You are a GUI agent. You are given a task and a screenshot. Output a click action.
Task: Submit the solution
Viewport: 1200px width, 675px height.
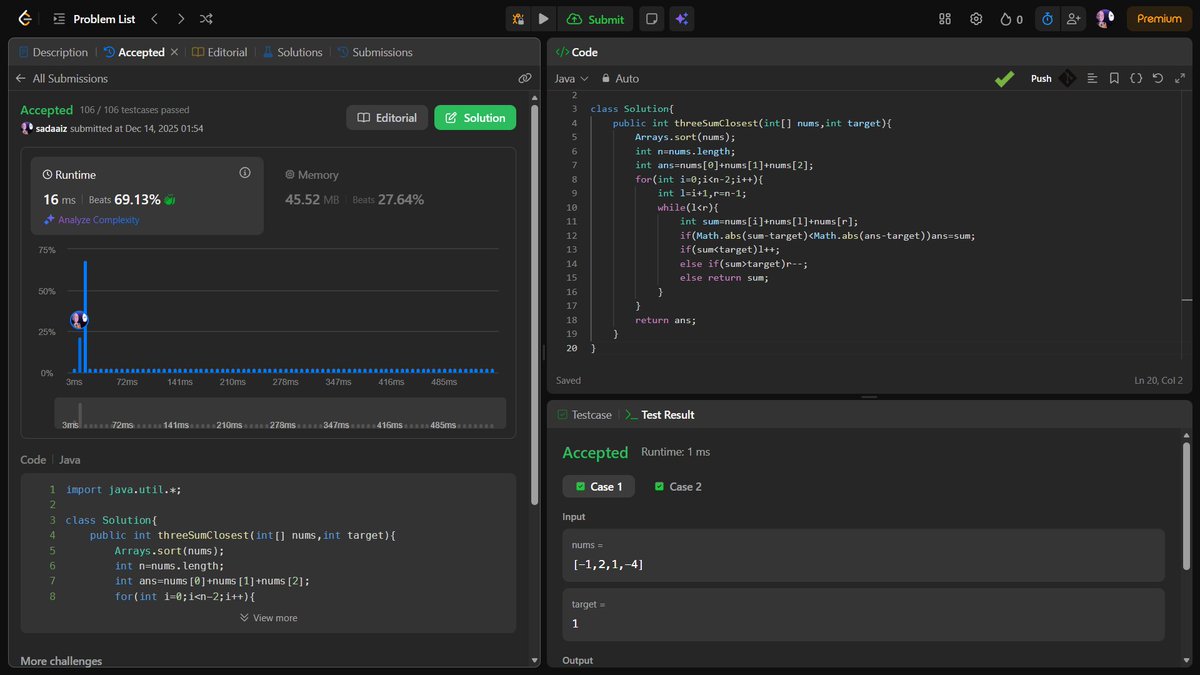point(594,18)
